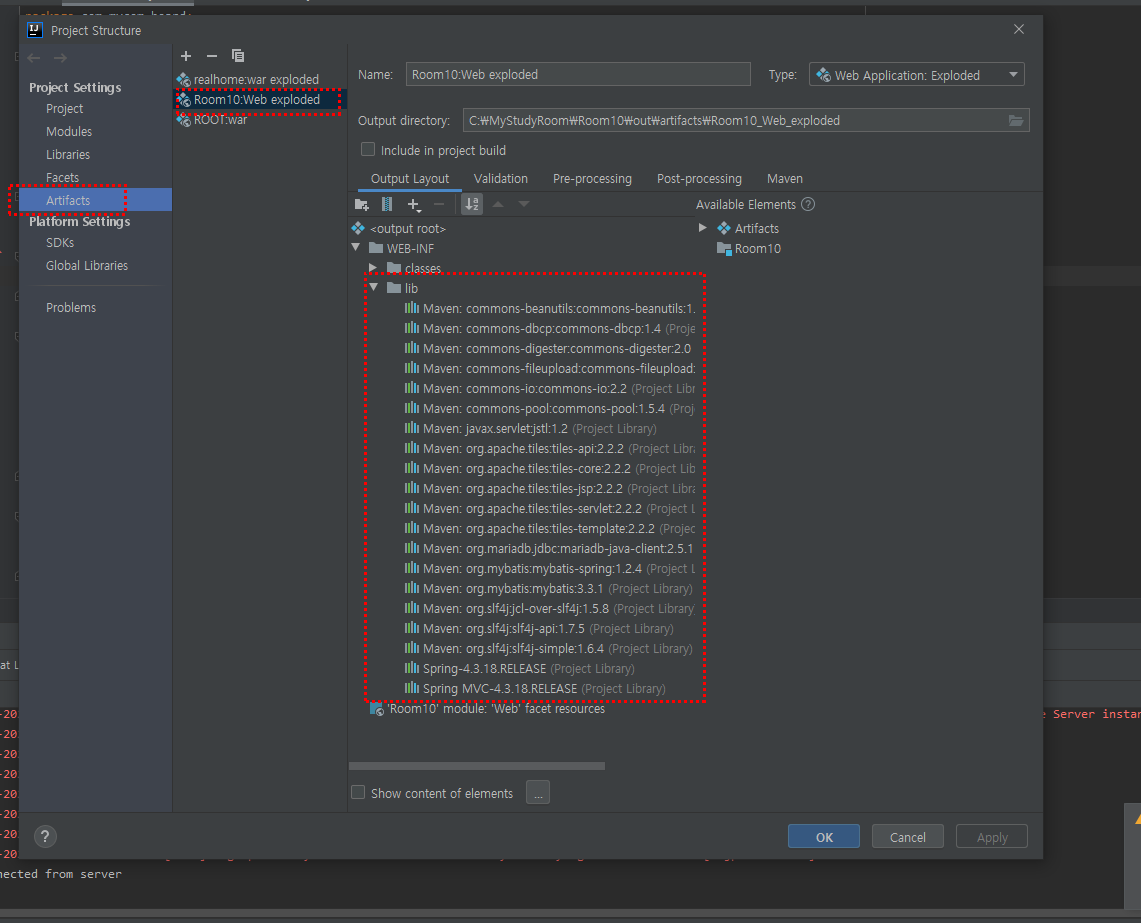Image resolution: width=1141 pixels, height=923 pixels.
Task: Click the move down arrow icon
Action: [x=524, y=205]
